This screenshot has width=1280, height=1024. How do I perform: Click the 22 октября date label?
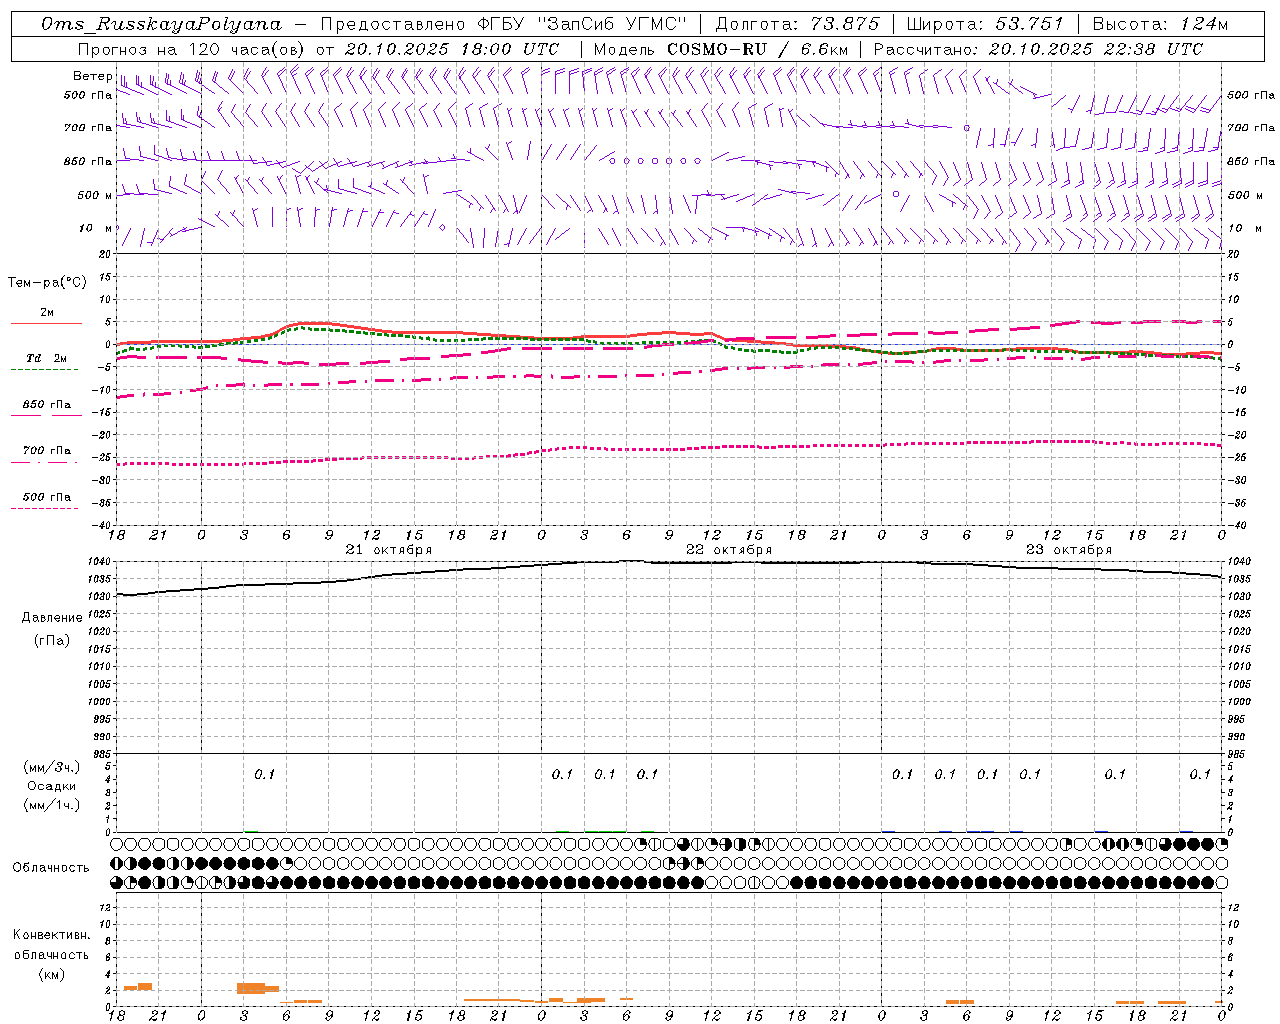tap(729, 550)
